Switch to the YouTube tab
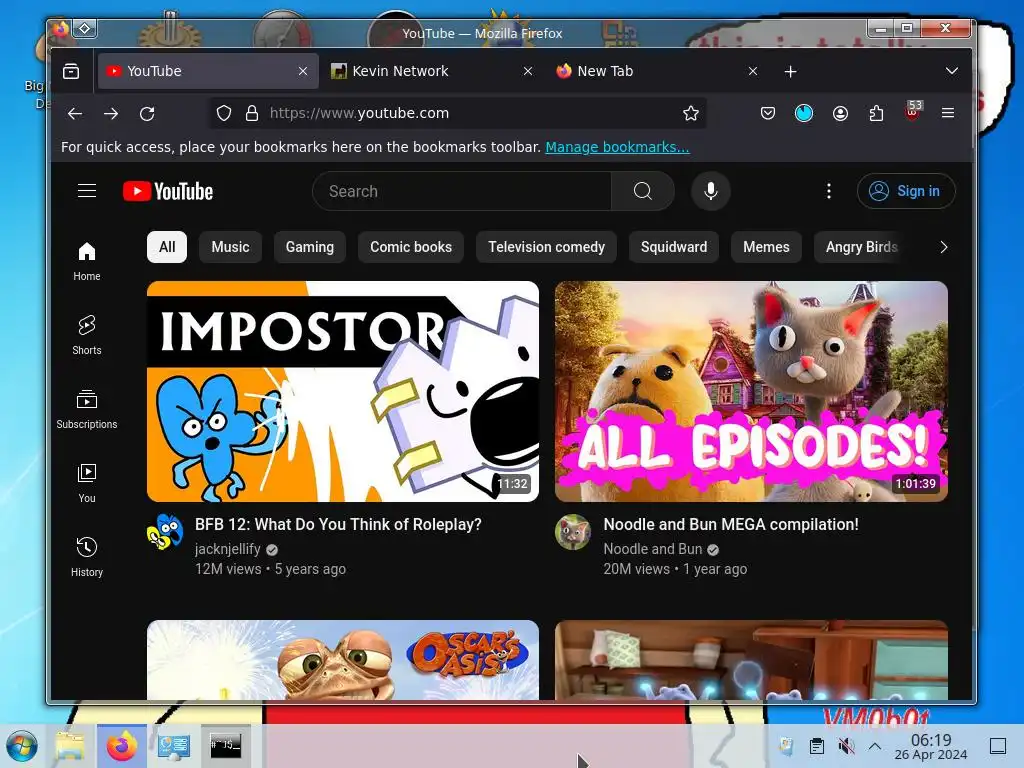 point(208,71)
